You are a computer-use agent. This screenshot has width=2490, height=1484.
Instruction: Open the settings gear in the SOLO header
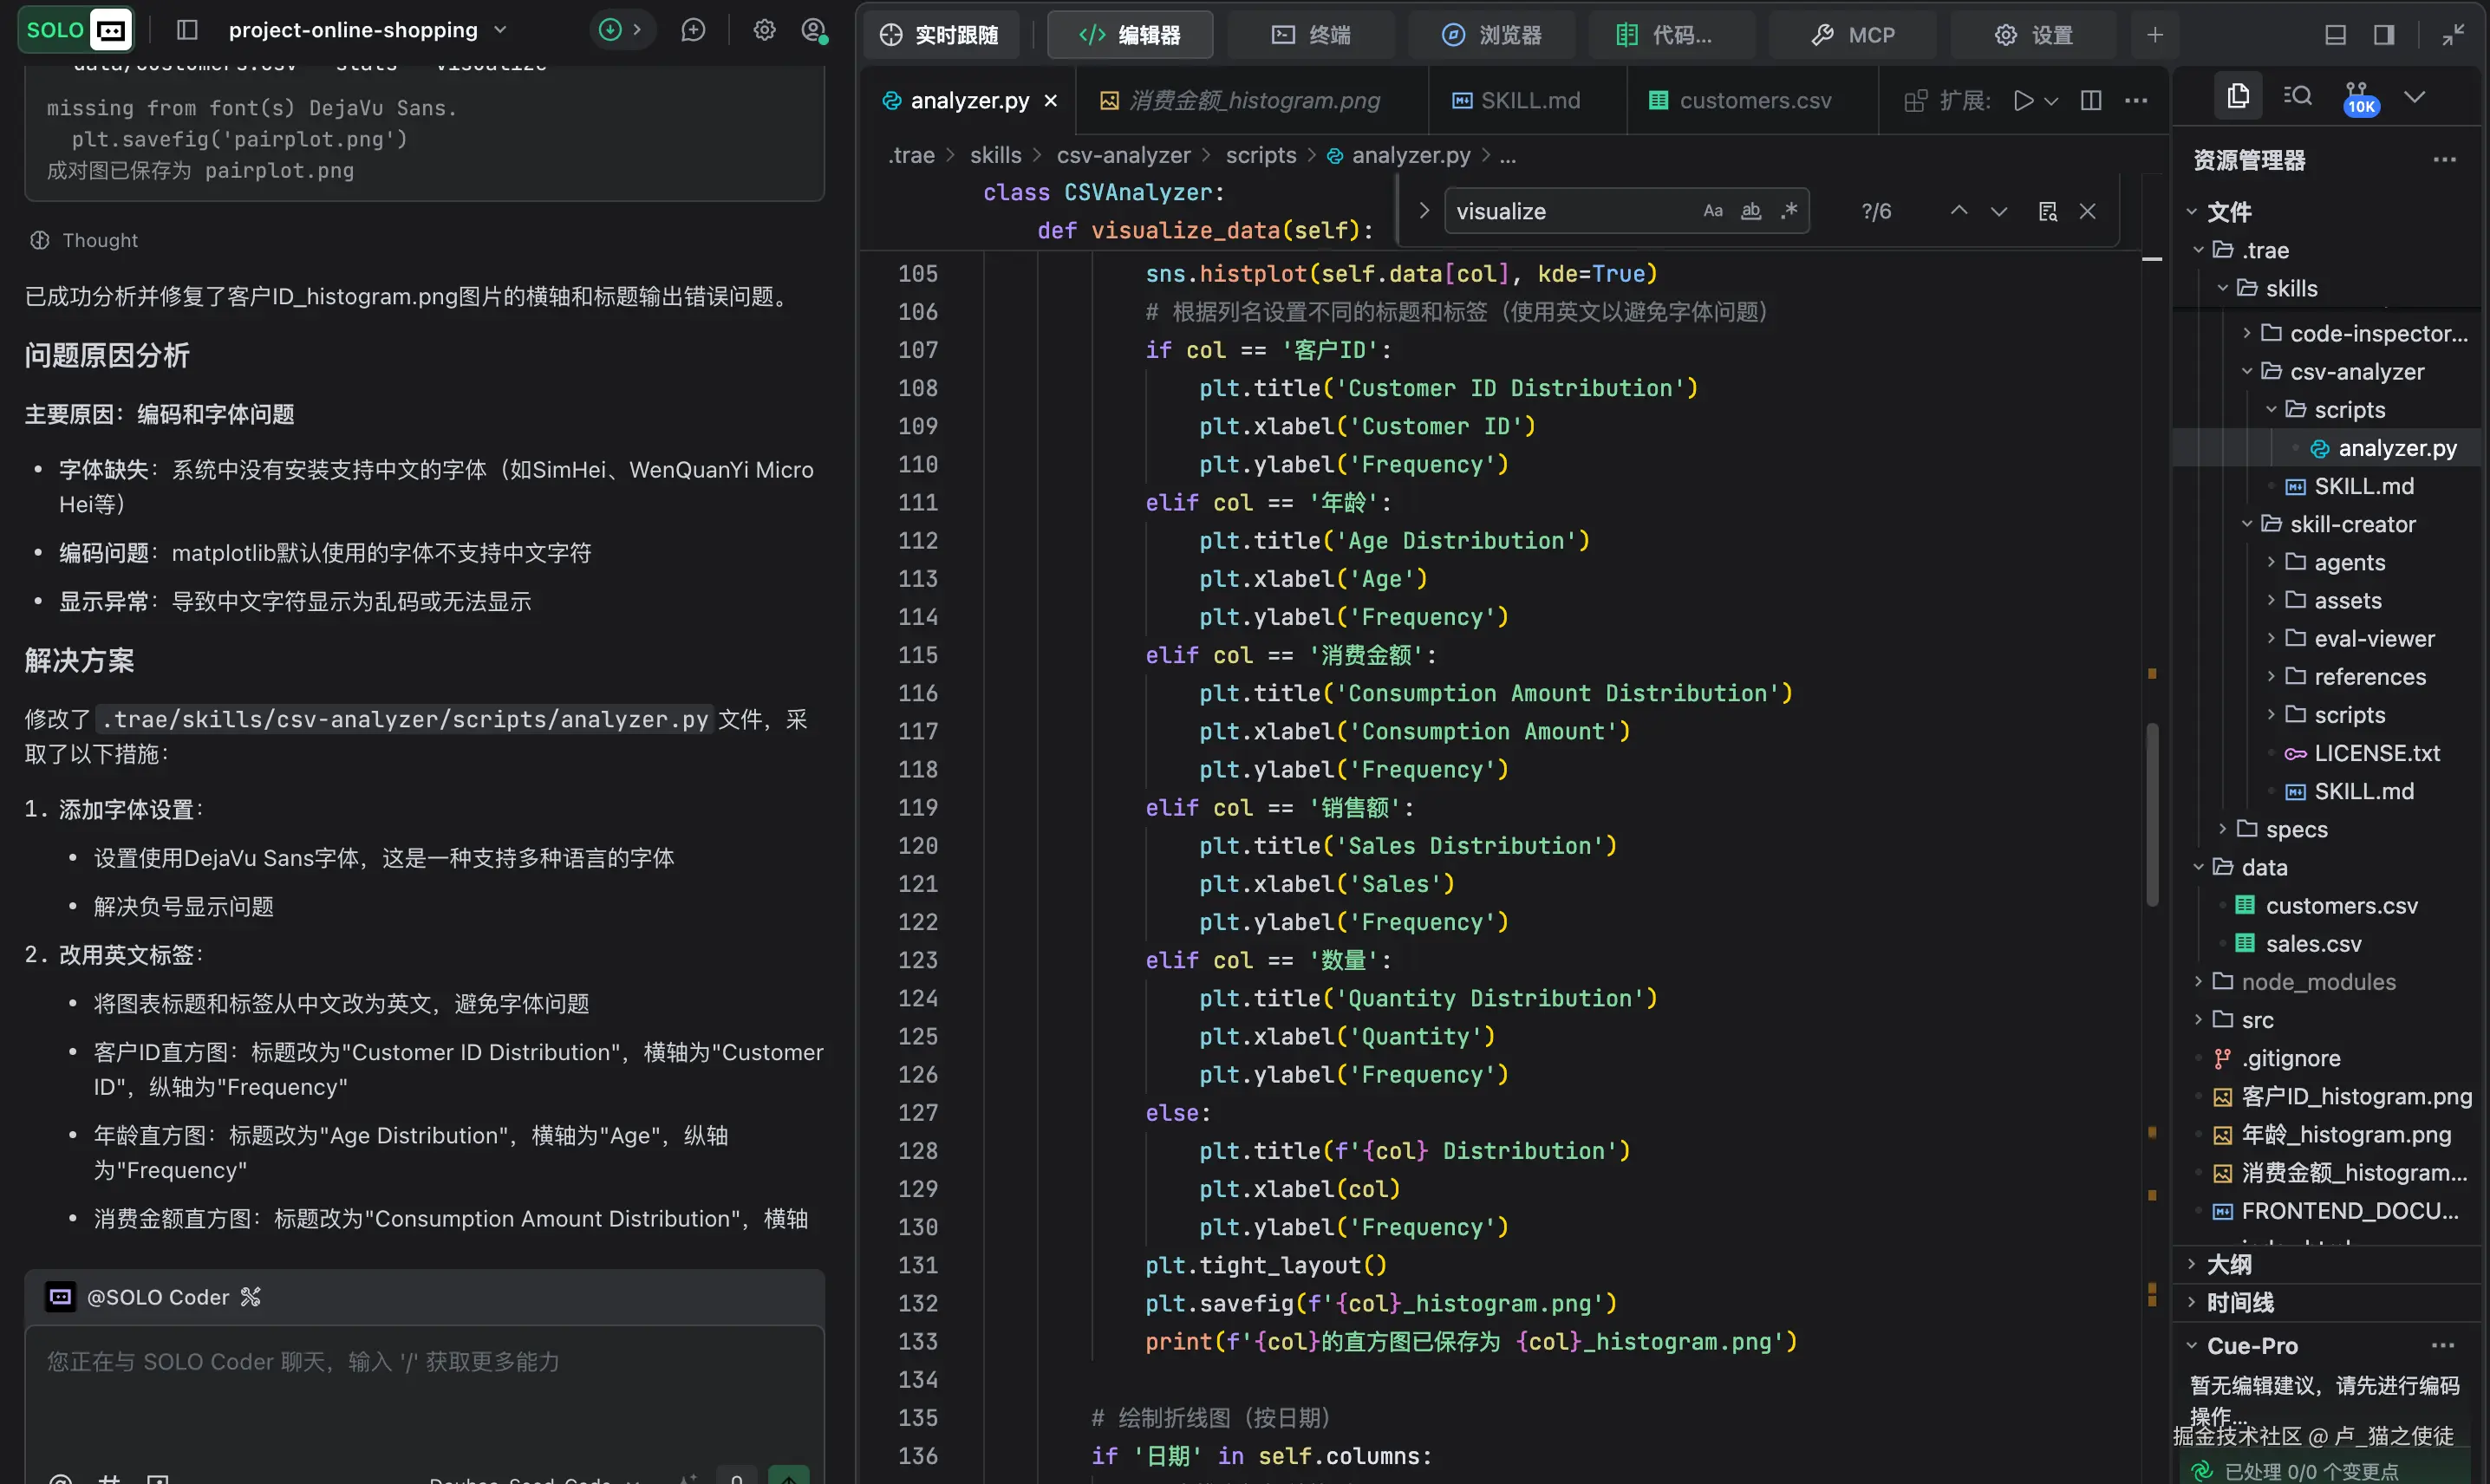[764, 30]
